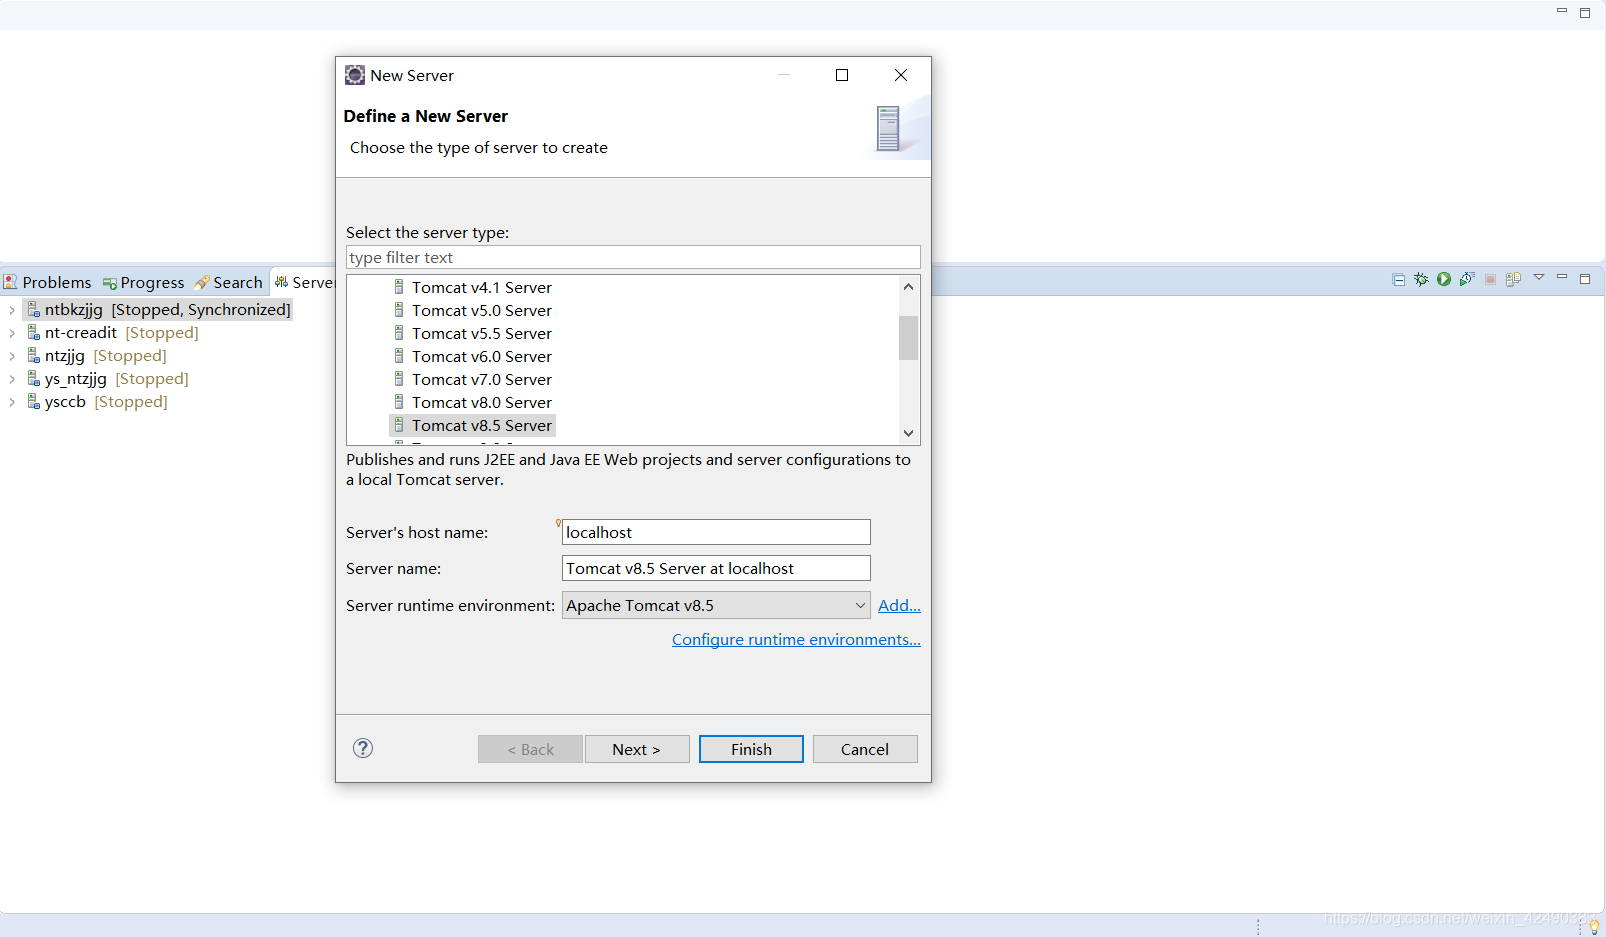This screenshot has width=1606, height=937.
Task: Click the light bulb tip icon in status bar
Action: click(1594, 927)
